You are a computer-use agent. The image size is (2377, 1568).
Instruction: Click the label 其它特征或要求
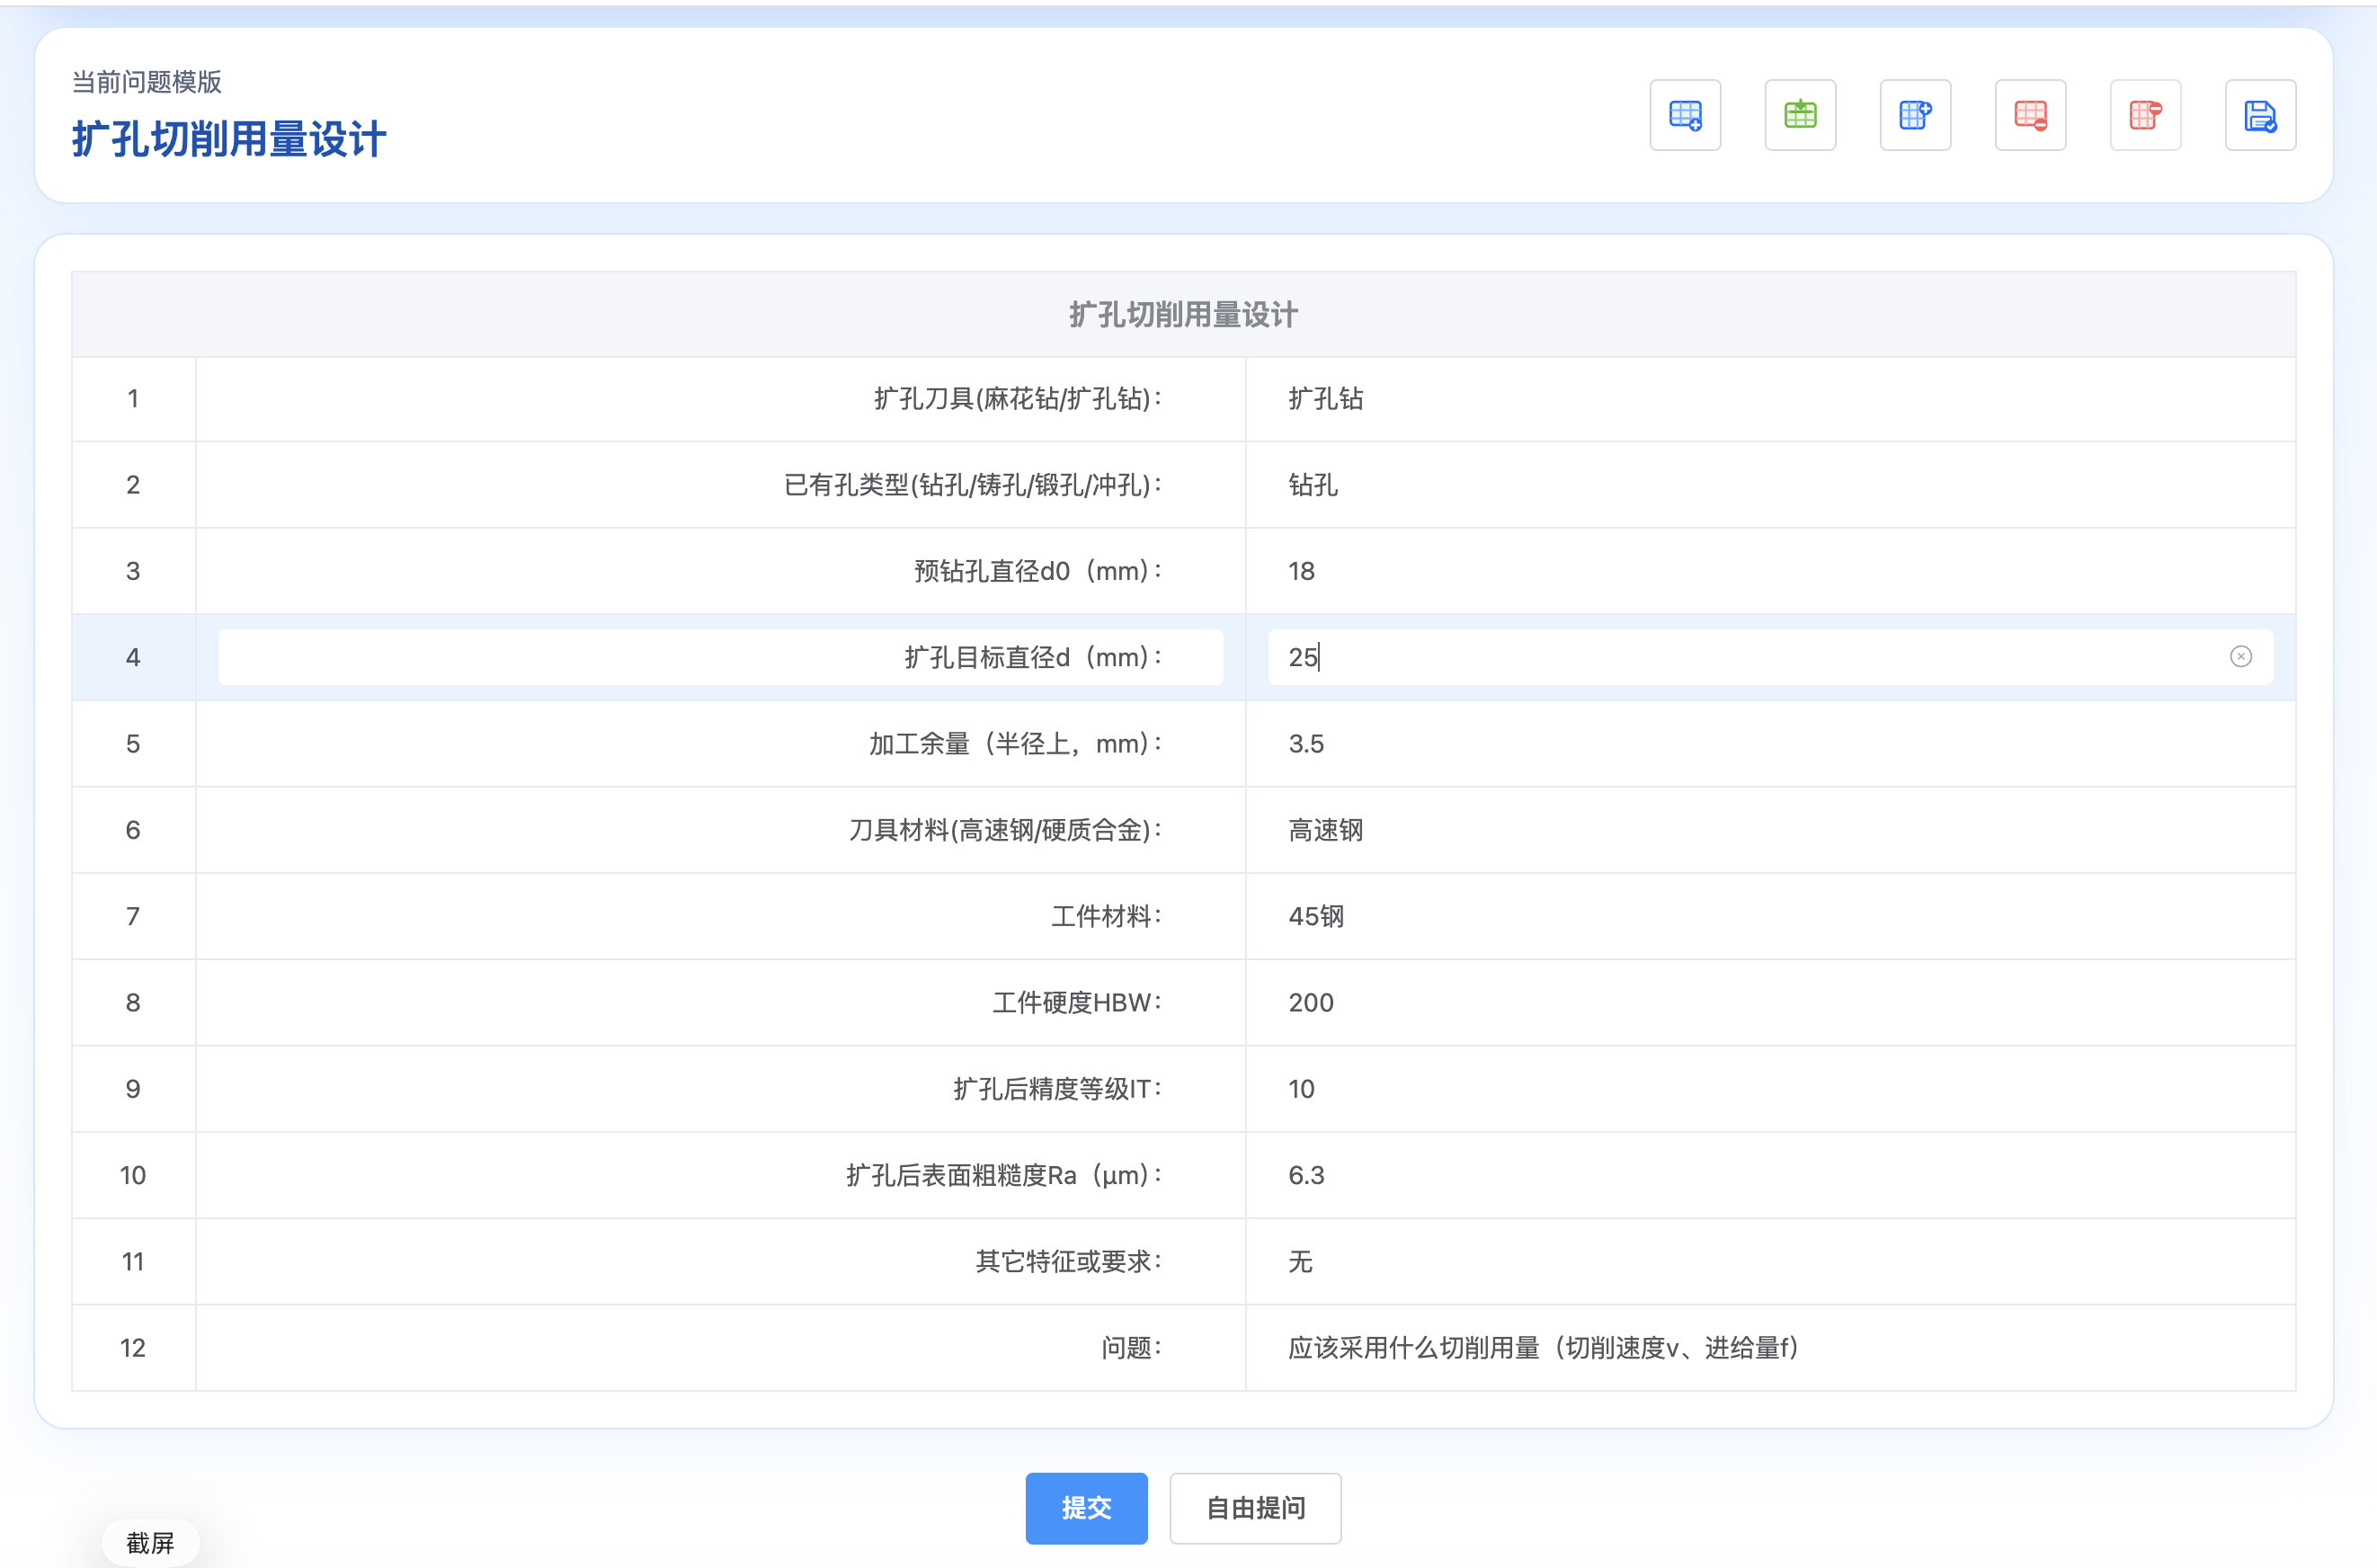pyautogui.click(x=1069, y=1262)
